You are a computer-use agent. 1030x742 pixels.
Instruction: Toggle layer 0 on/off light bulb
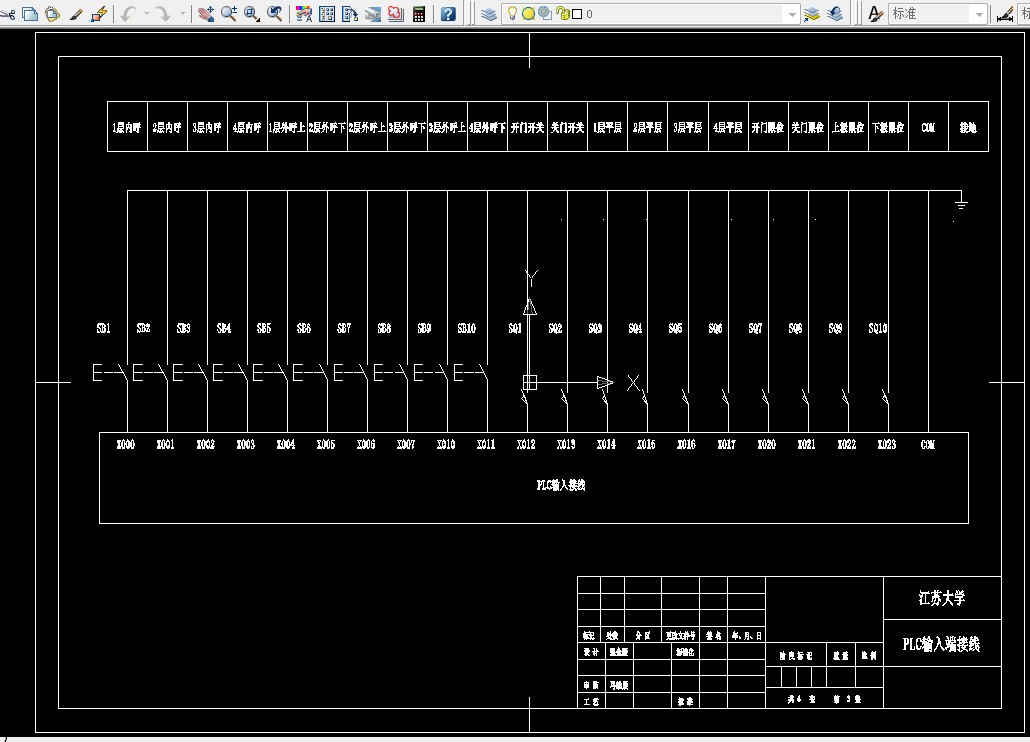tap(512, 13)
